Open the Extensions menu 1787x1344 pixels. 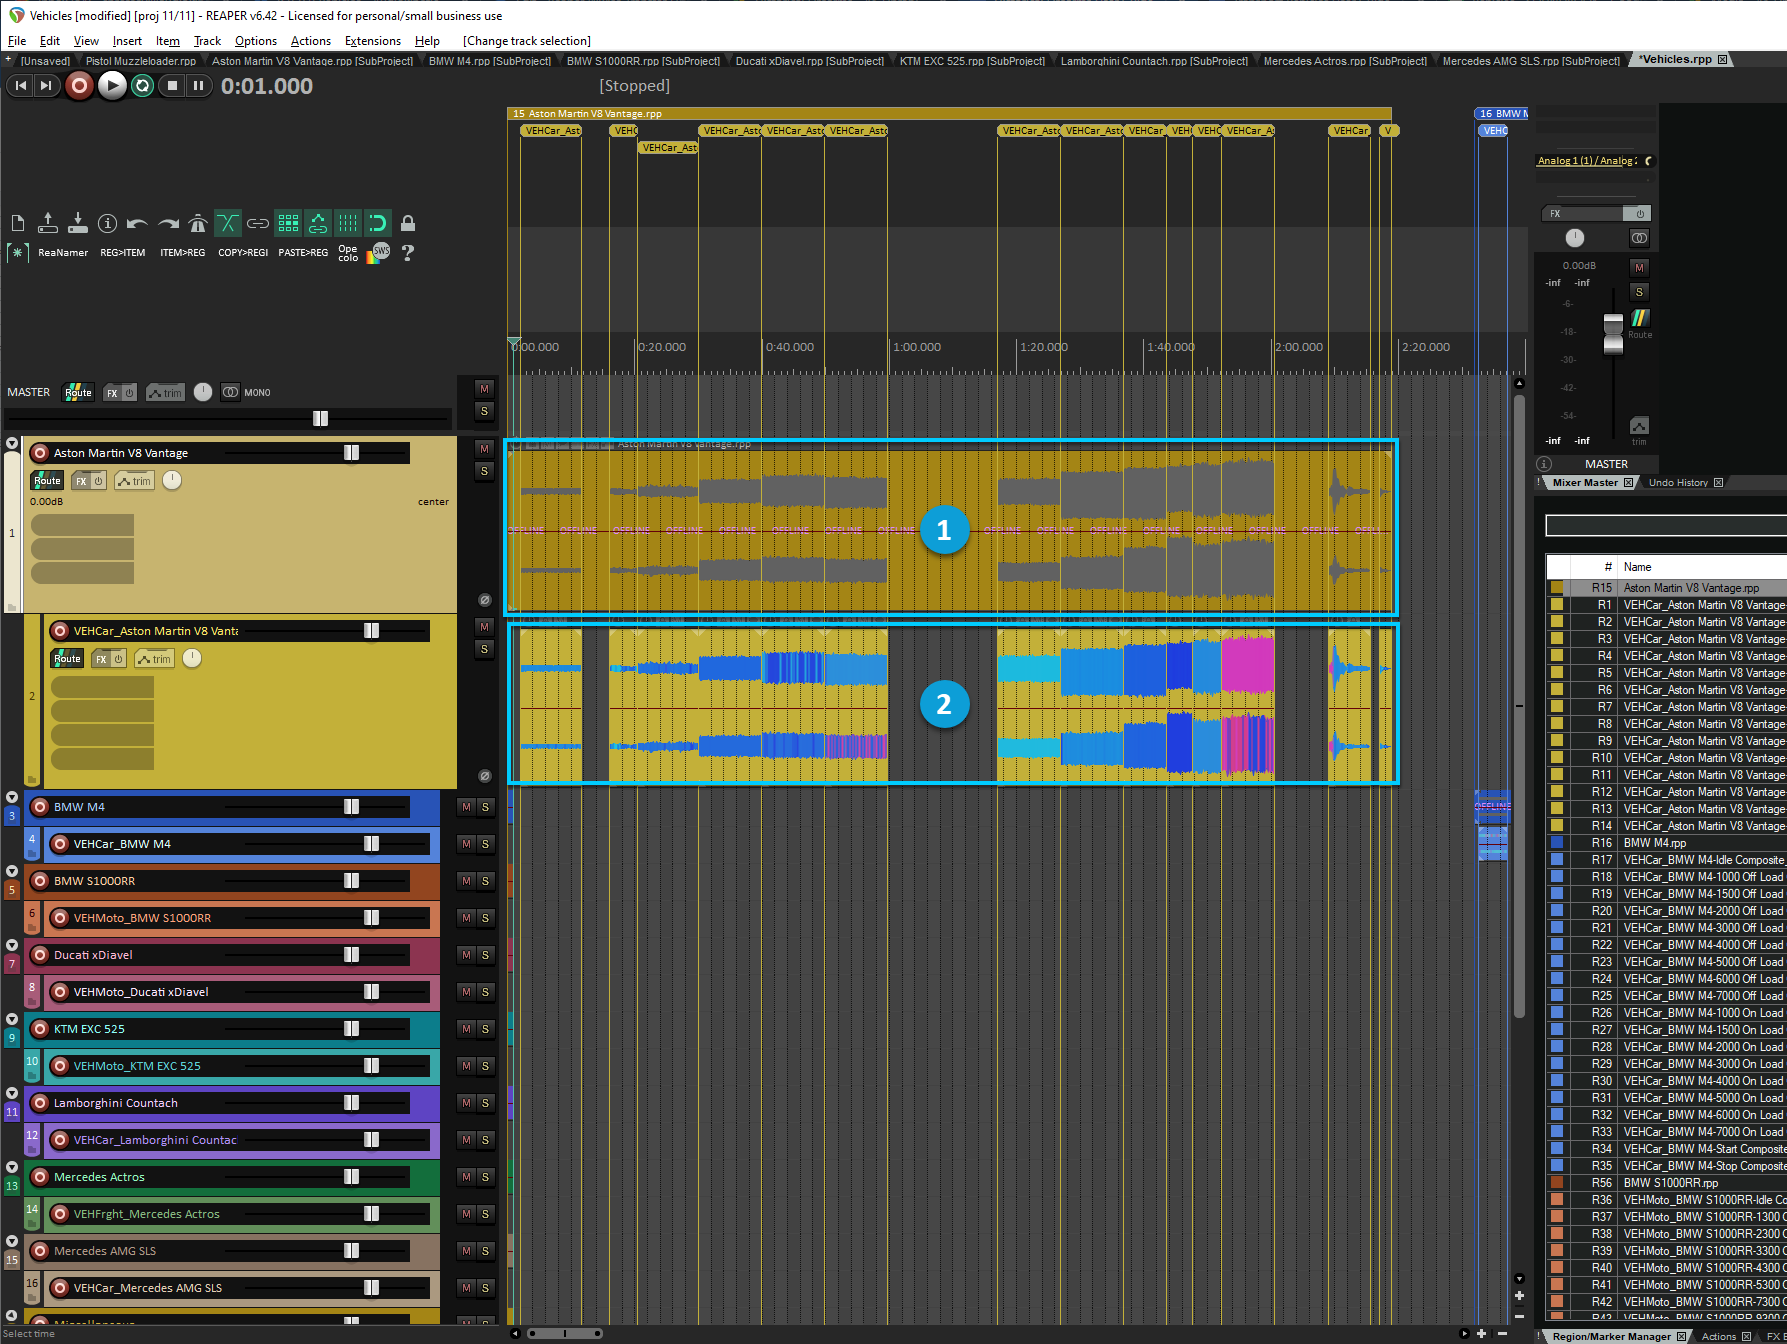372,41
